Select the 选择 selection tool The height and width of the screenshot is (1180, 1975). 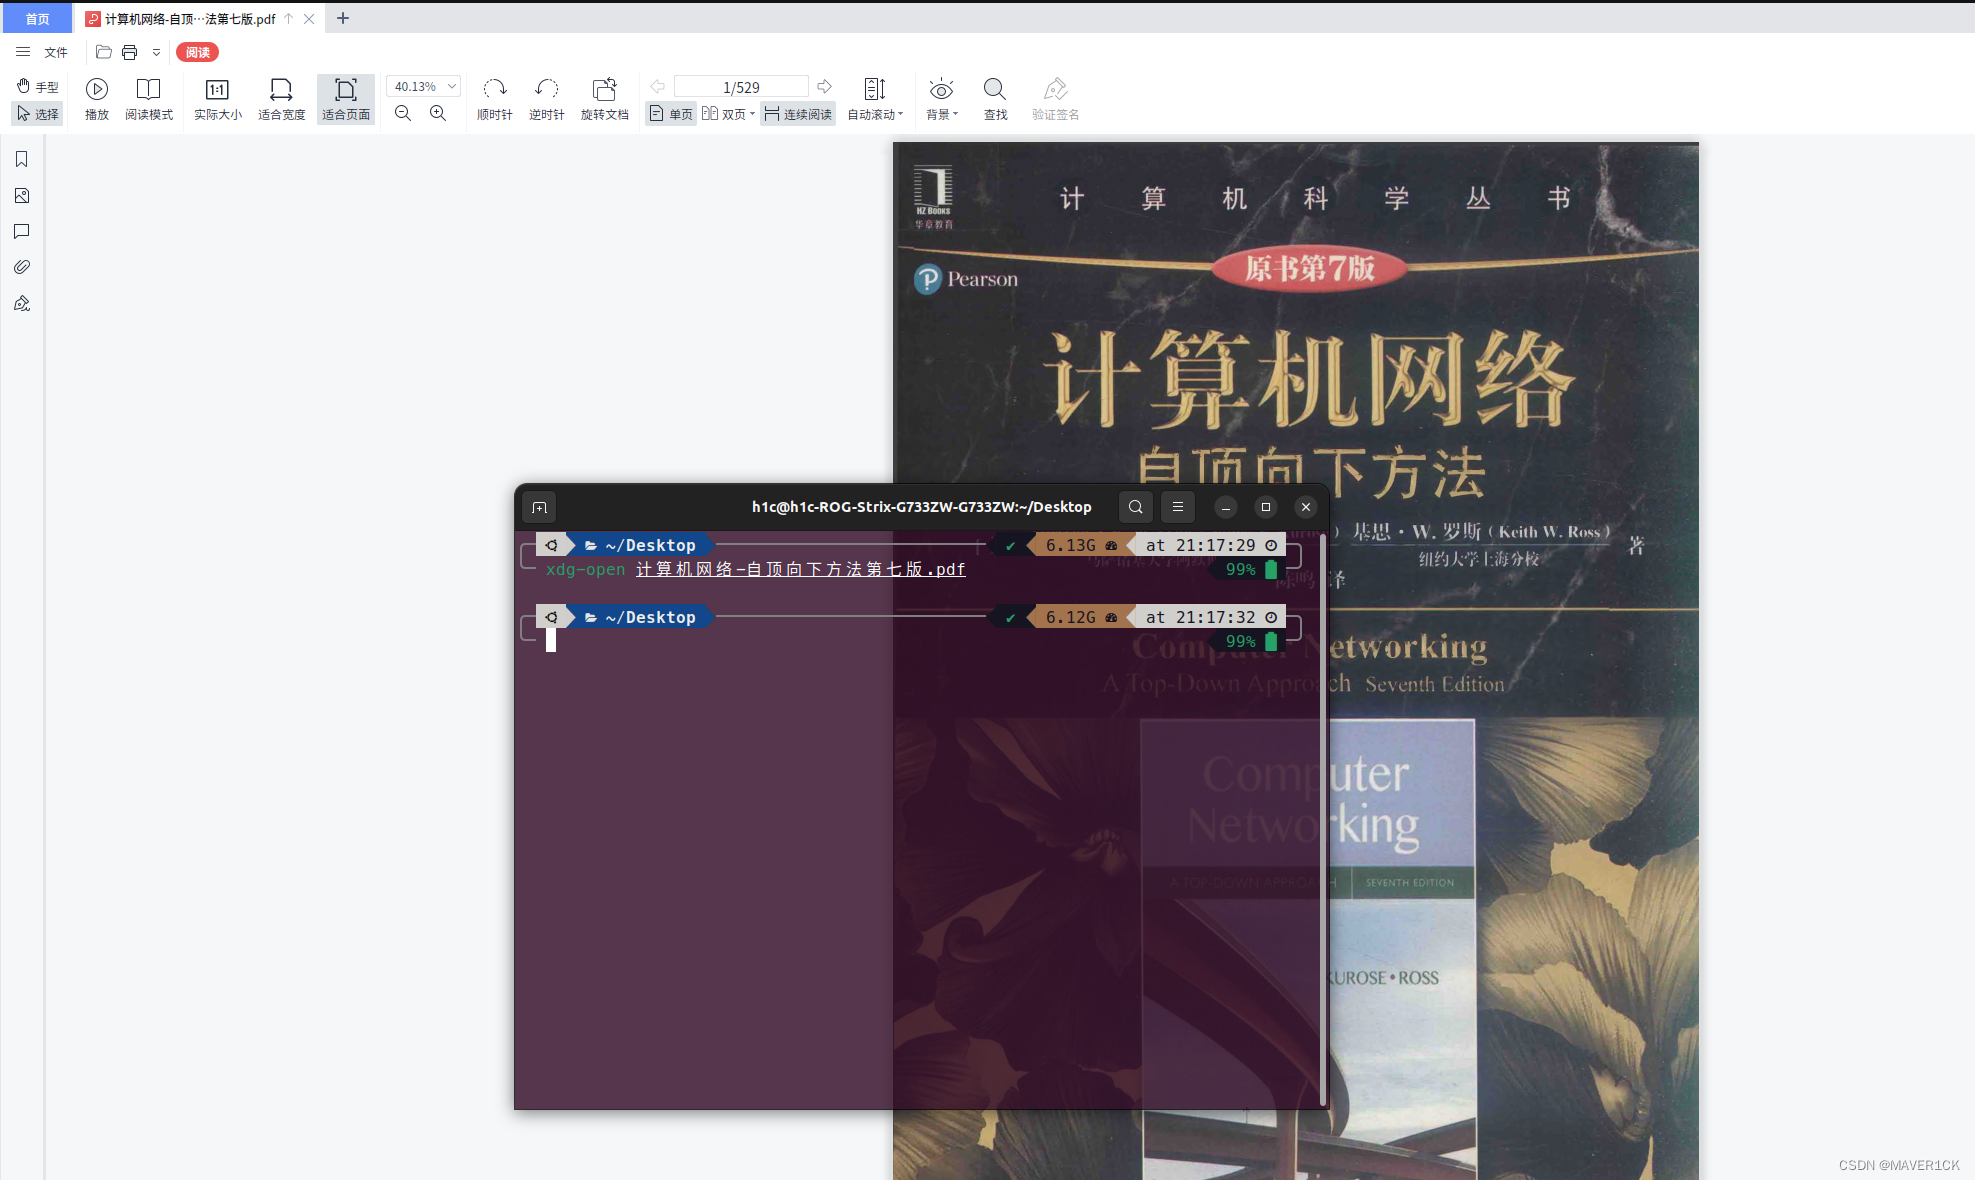[37, 114]
